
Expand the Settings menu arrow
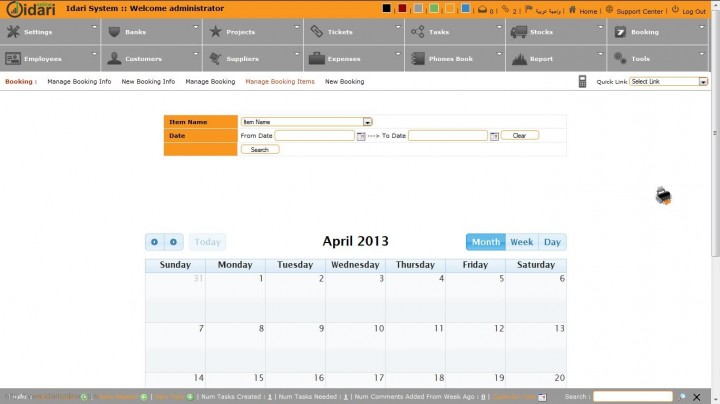point(94,27)
